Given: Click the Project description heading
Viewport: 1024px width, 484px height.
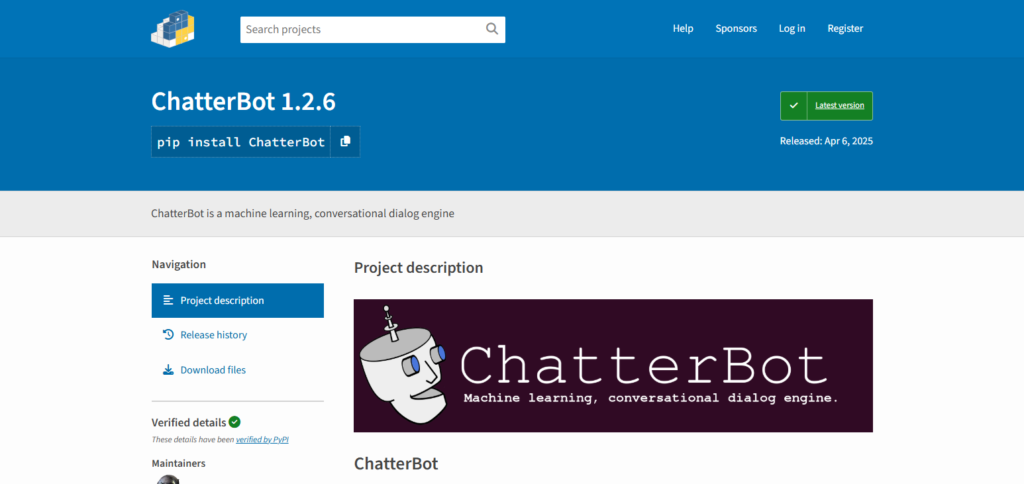Looking at the screenshot, I should pos(419,268).
